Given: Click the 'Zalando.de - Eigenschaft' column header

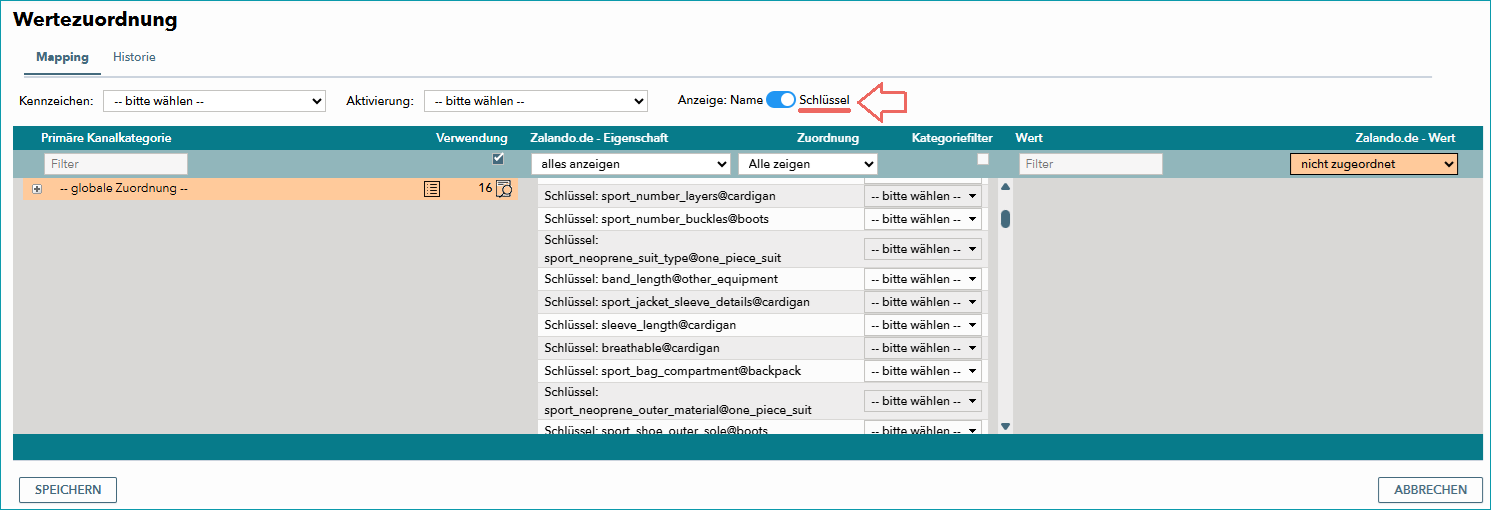Looking at the screenshot, I should (599, 138).
